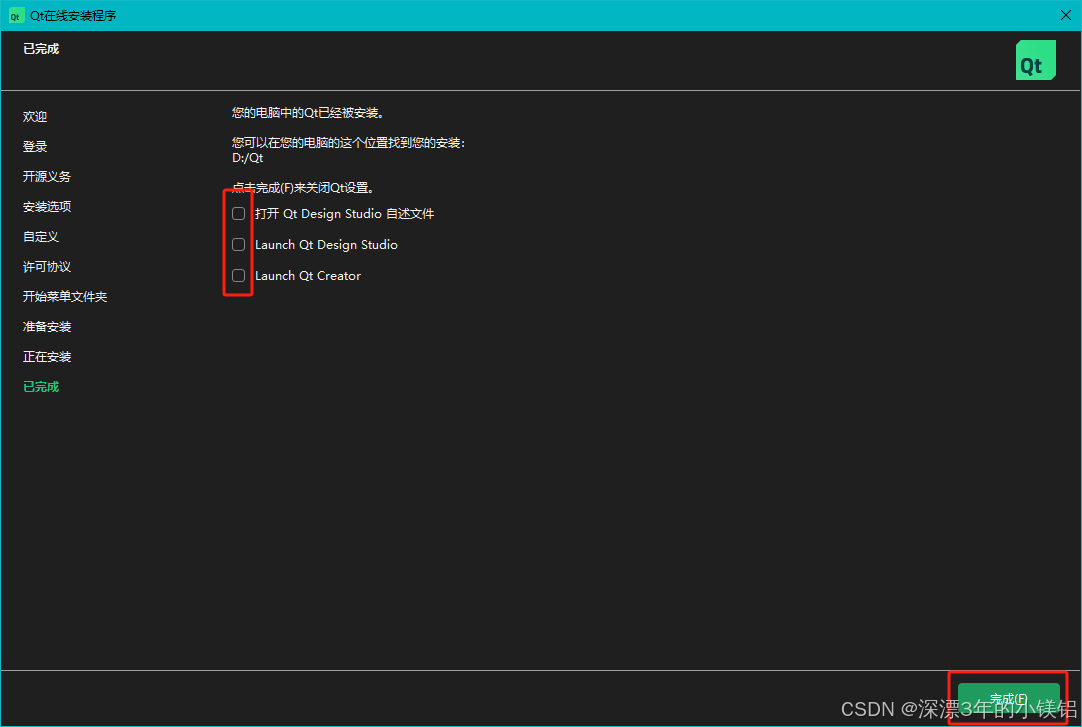The height and width of the screenshot is (727, 1082).
Task: Click the 完成(F) finish button
Action: coord(1008,699)
